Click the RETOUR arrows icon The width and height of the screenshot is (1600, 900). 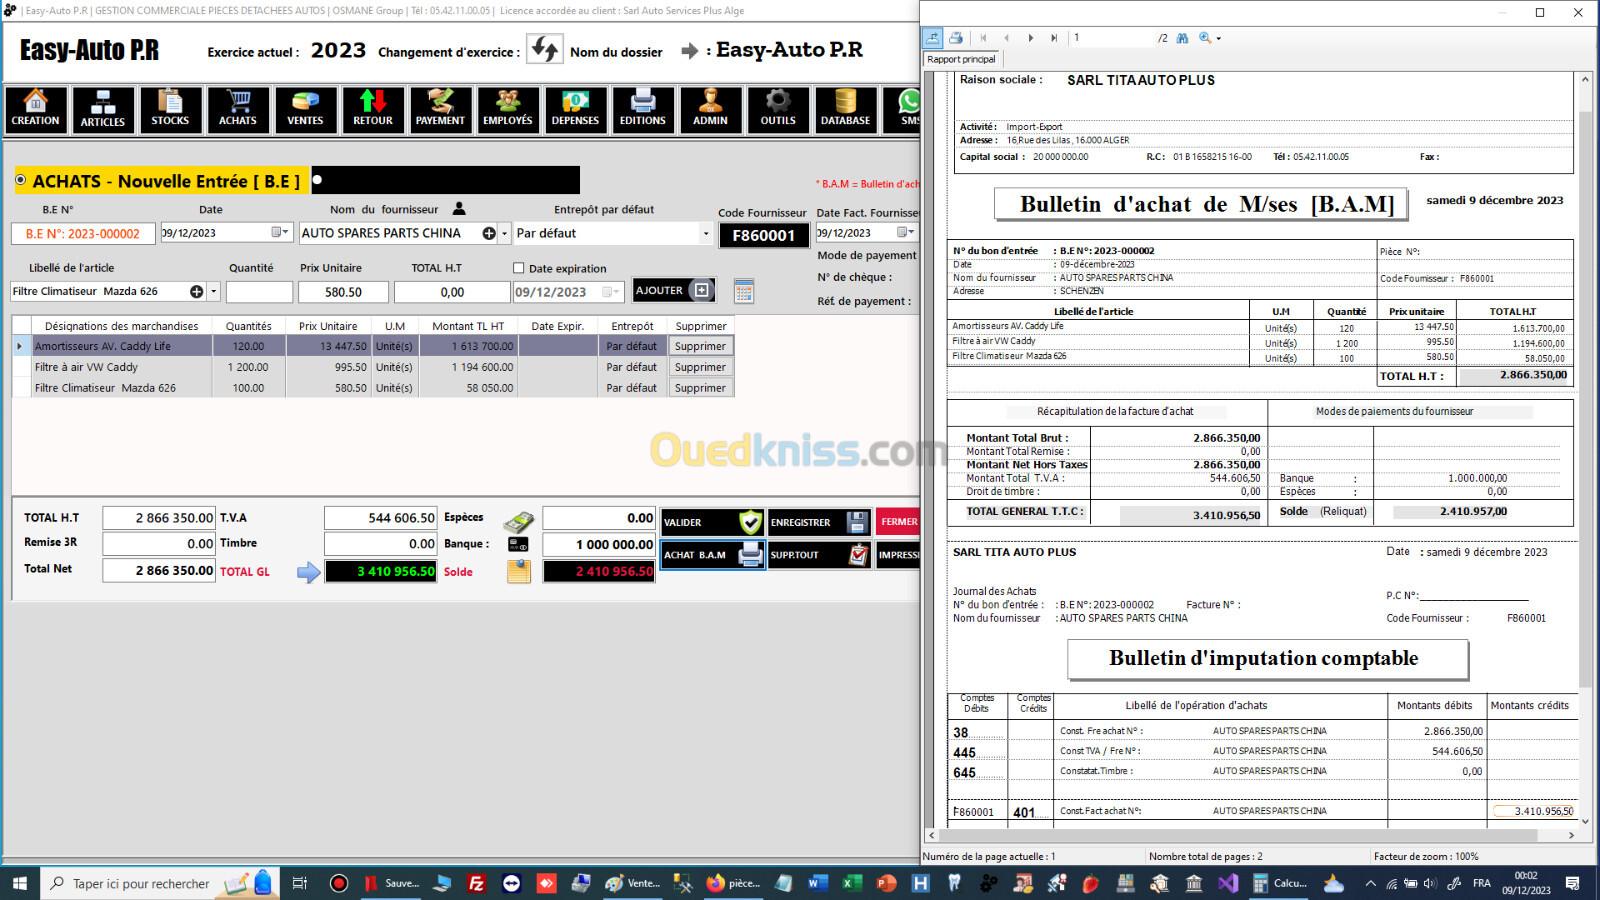(x=372, y=109)
